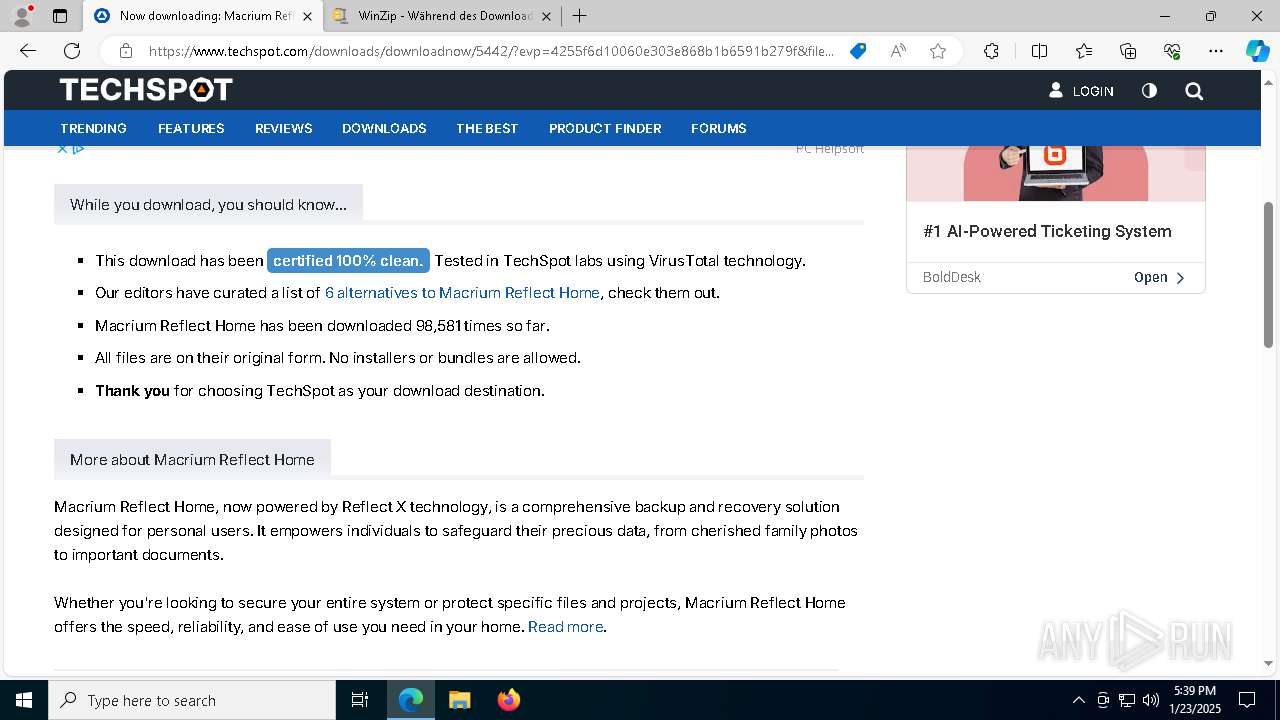Open the FORUMS menu

(x=719, y=128)
